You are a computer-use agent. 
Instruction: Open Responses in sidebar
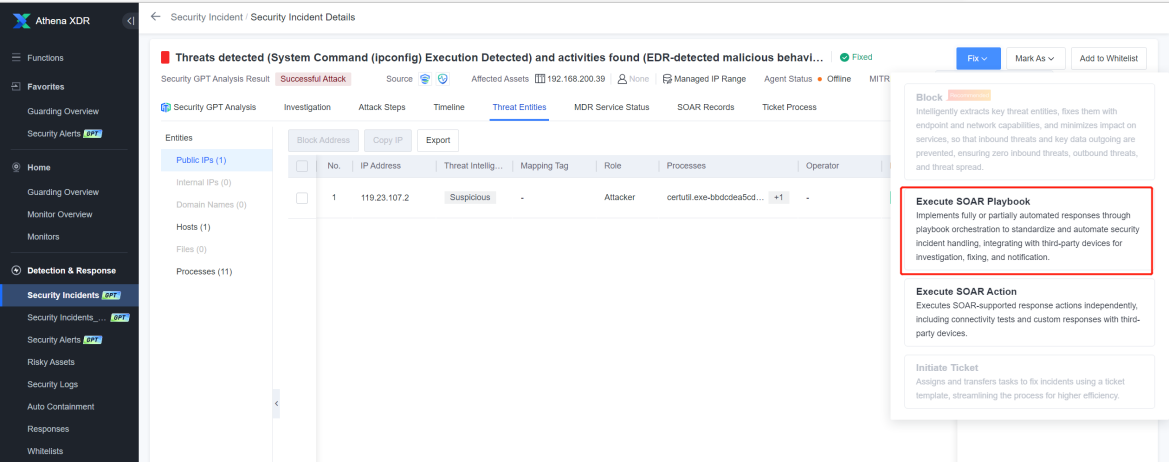pyautogui.click(x=48, y=429)
